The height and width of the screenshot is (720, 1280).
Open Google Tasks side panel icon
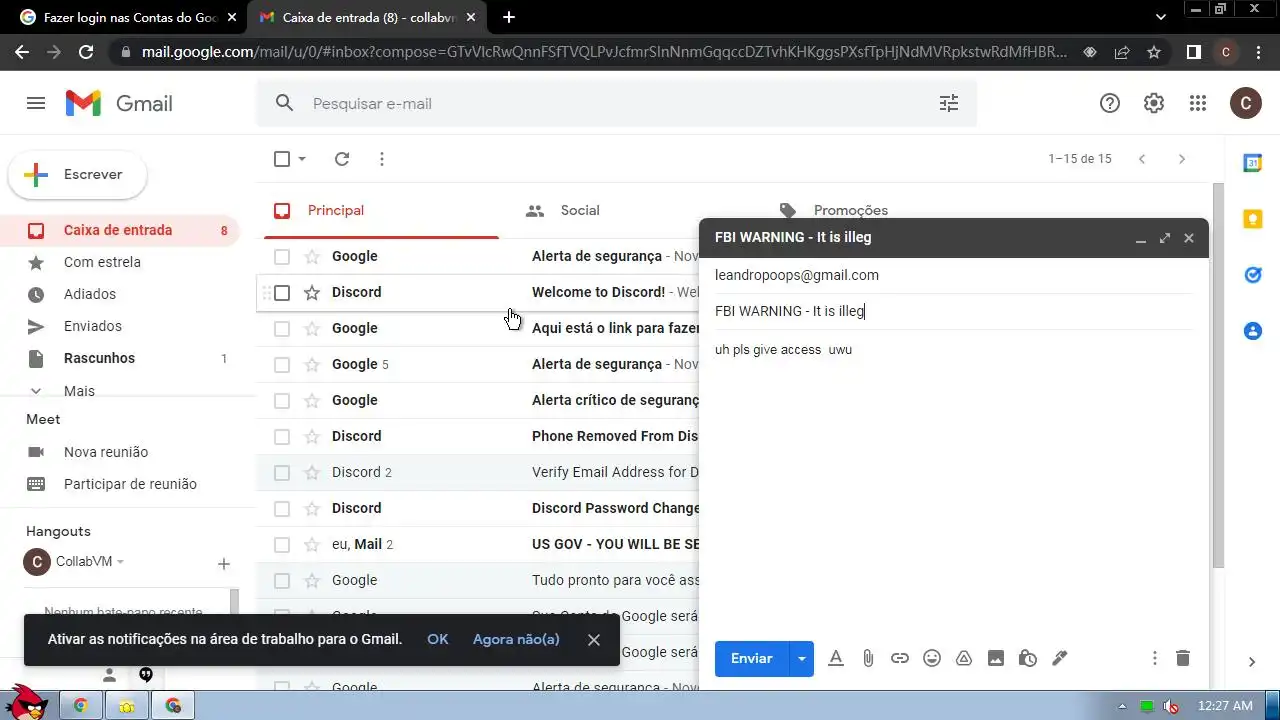pyautogui.click(x=1252, y=275)
